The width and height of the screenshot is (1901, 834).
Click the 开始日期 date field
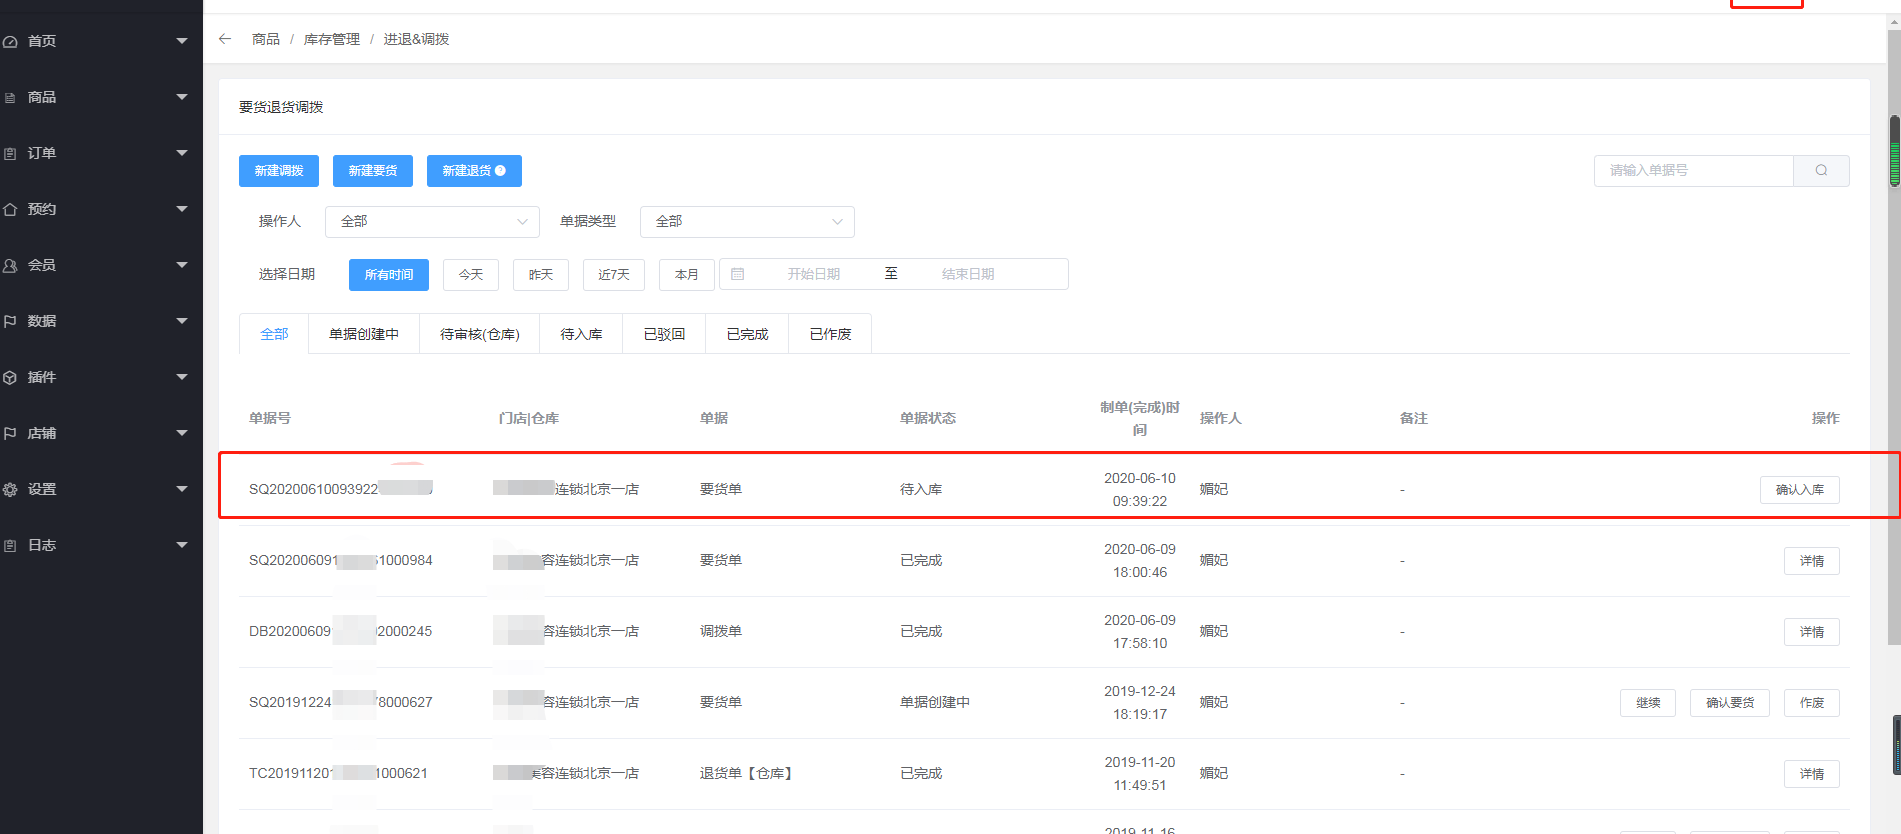click(813, 274)
